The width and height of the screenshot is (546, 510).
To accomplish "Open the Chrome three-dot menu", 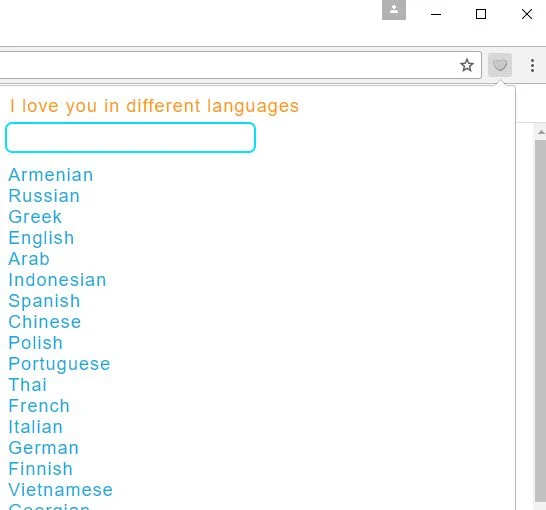I will click(532, 65).
